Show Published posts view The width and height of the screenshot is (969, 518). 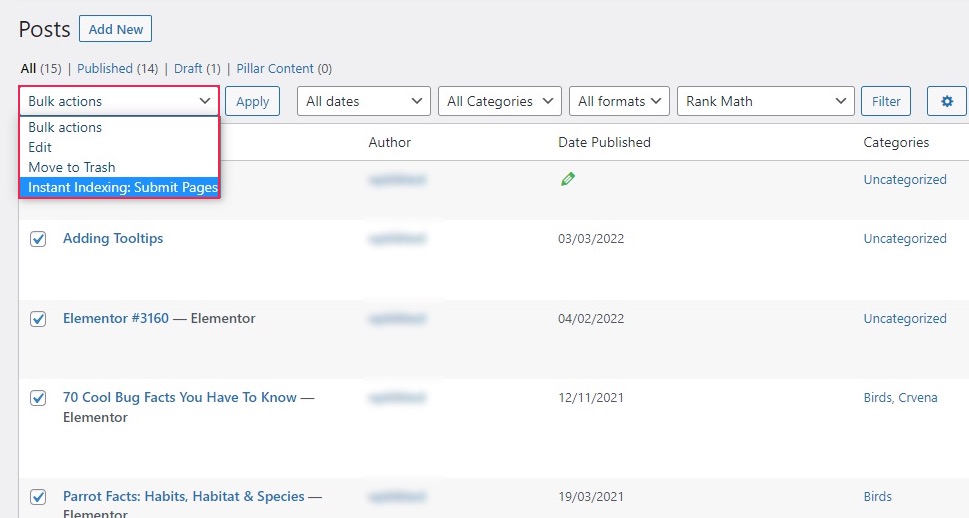(104, 69)
